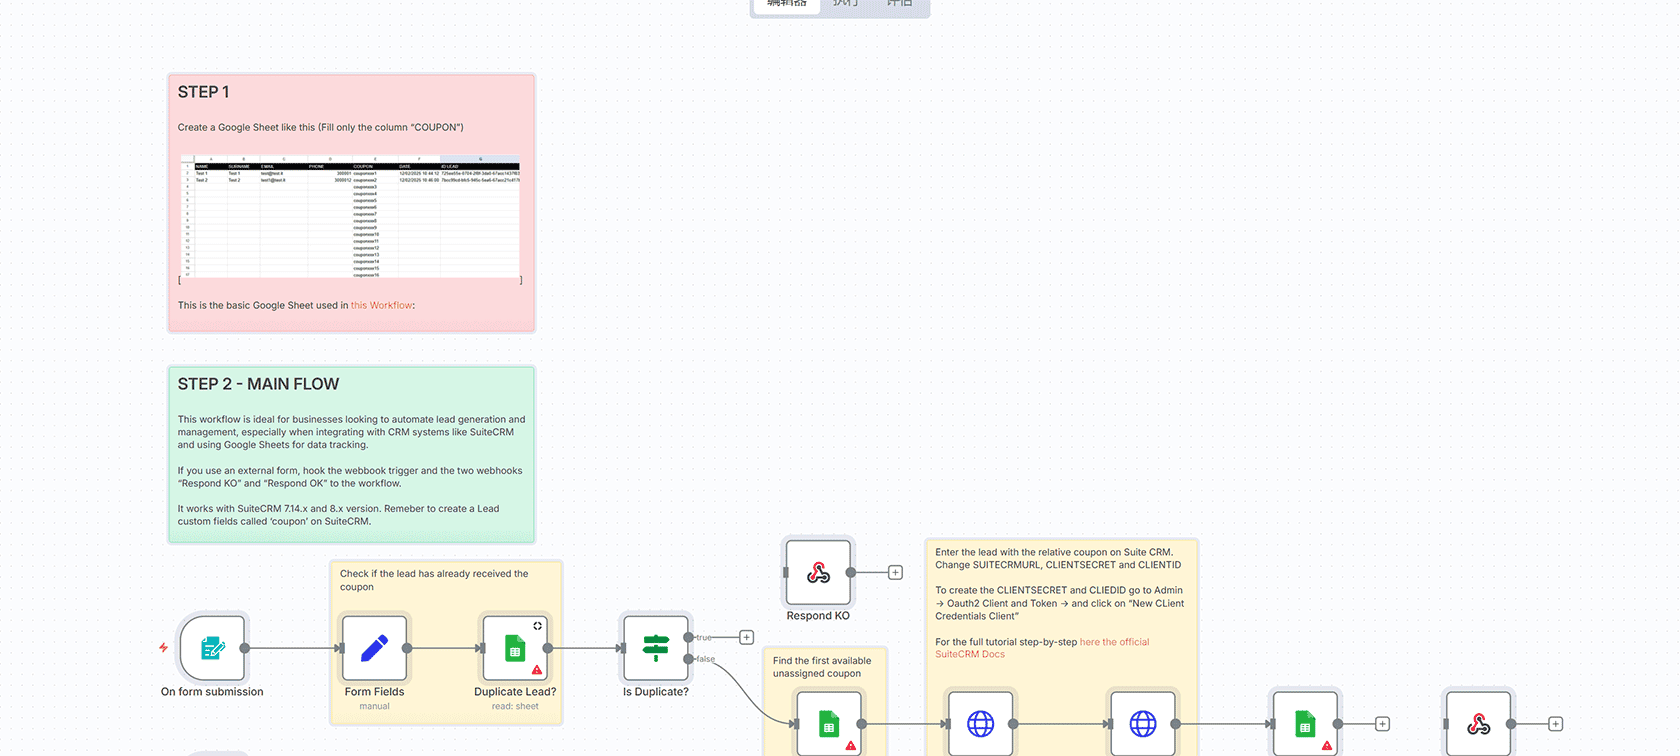Select the Is Duplicate? signpost node
The height and width of the screenshot is (756, 1680).
[655, 648]
